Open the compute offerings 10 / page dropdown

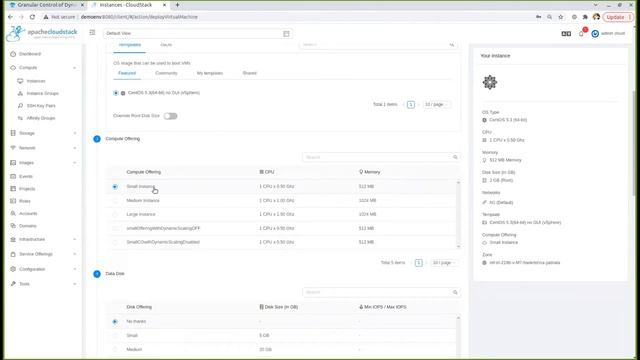click(x=444, y=263)
